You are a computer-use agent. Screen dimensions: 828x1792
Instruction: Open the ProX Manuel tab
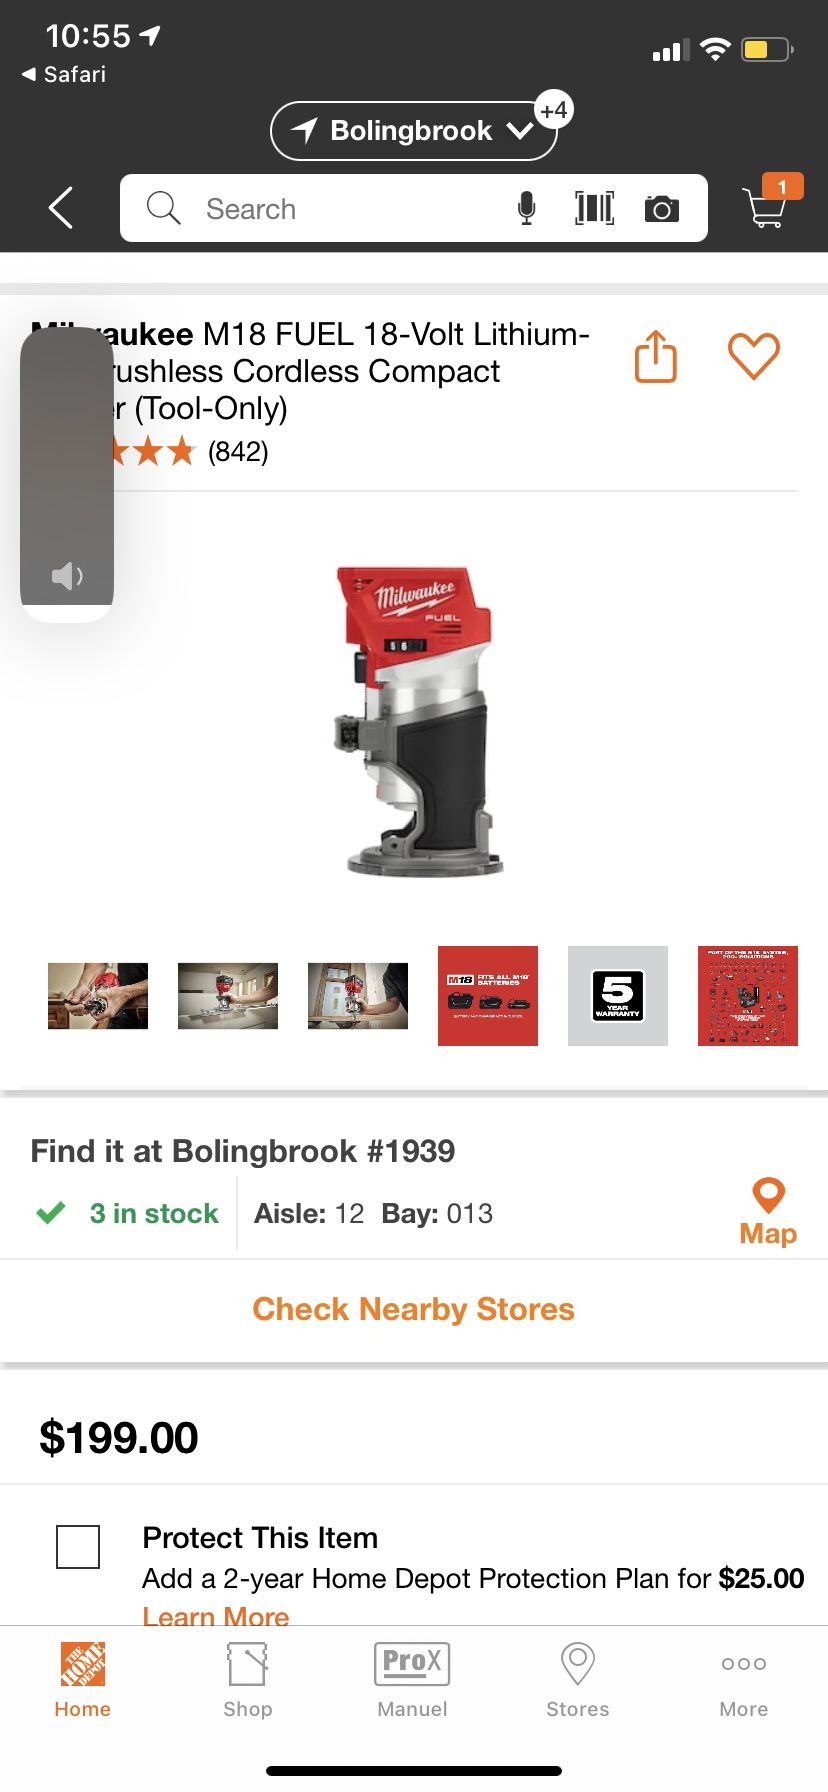pyautogui.click(x=412, y=1681)
